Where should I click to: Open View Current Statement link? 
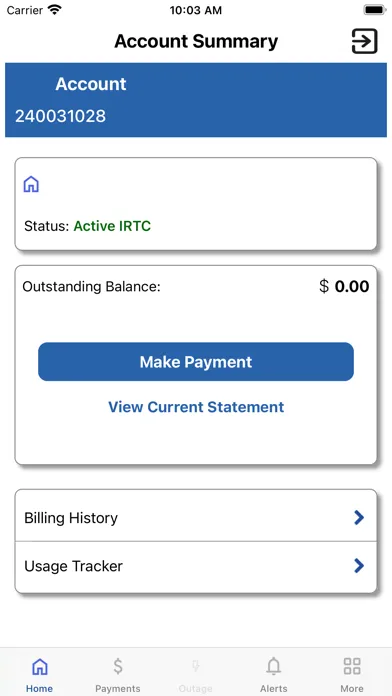[x=196, y=407]
